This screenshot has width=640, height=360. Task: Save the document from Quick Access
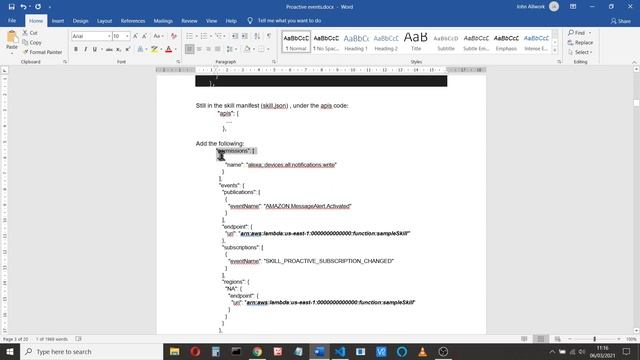point(11,7)
